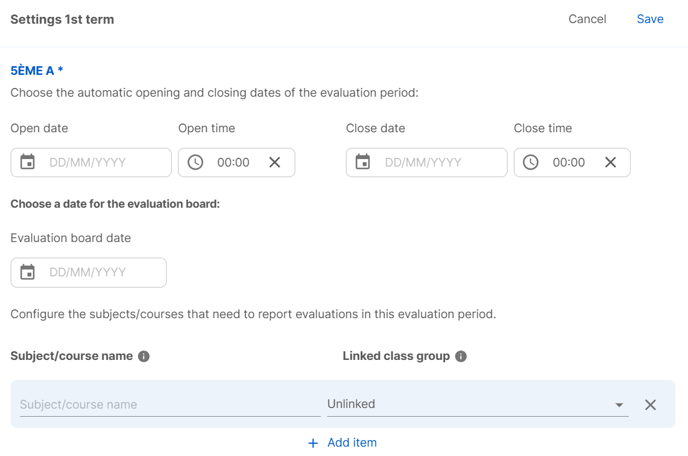Click the 00:00 value in Close time
This screenshot has height=456, width=688.
click(x=569, y=162)
